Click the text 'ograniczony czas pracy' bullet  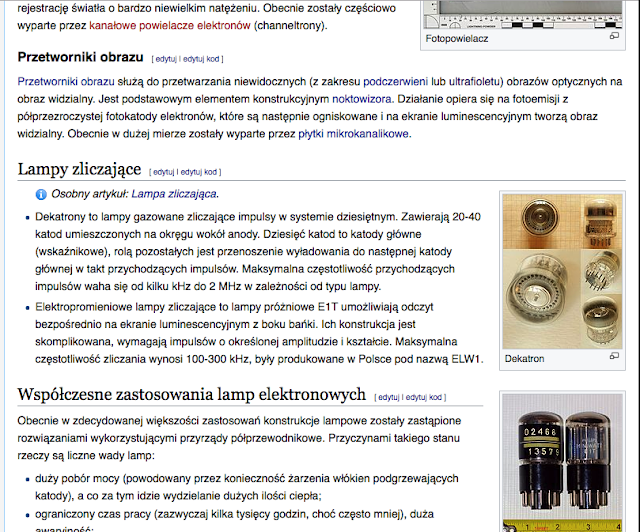[x=93, y=514]
